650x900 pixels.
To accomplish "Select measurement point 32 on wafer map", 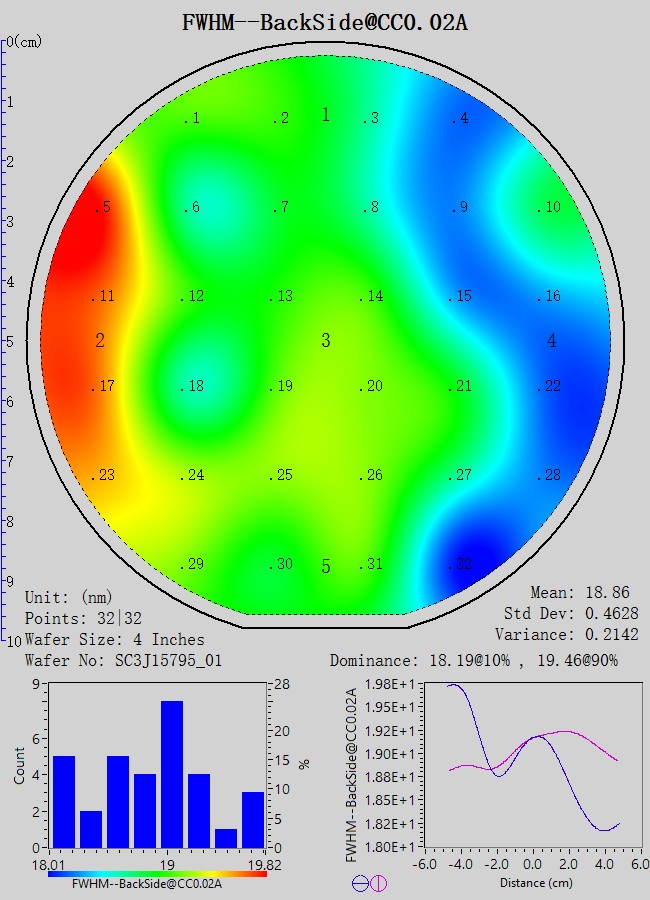I will click(460, 565).
